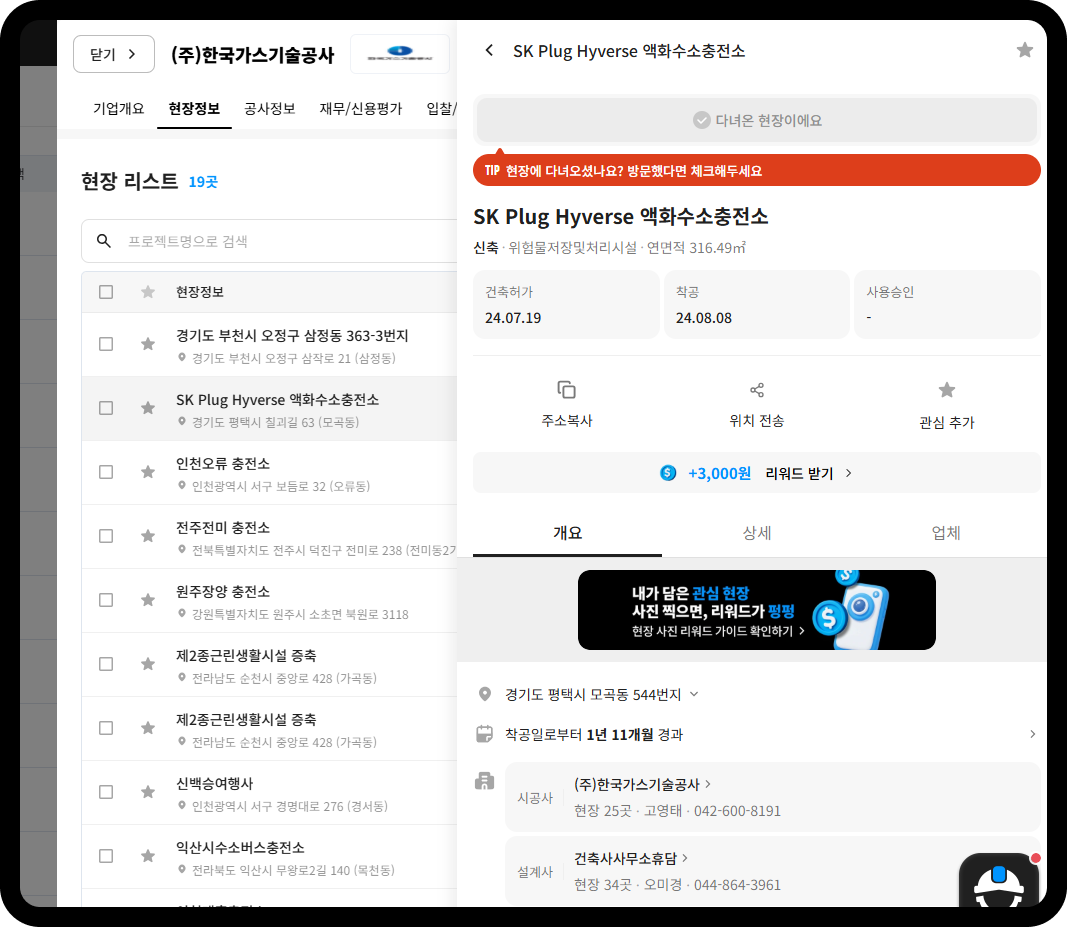Click the company logo thumbnail

pyautogui.click(x=399, y=54)
